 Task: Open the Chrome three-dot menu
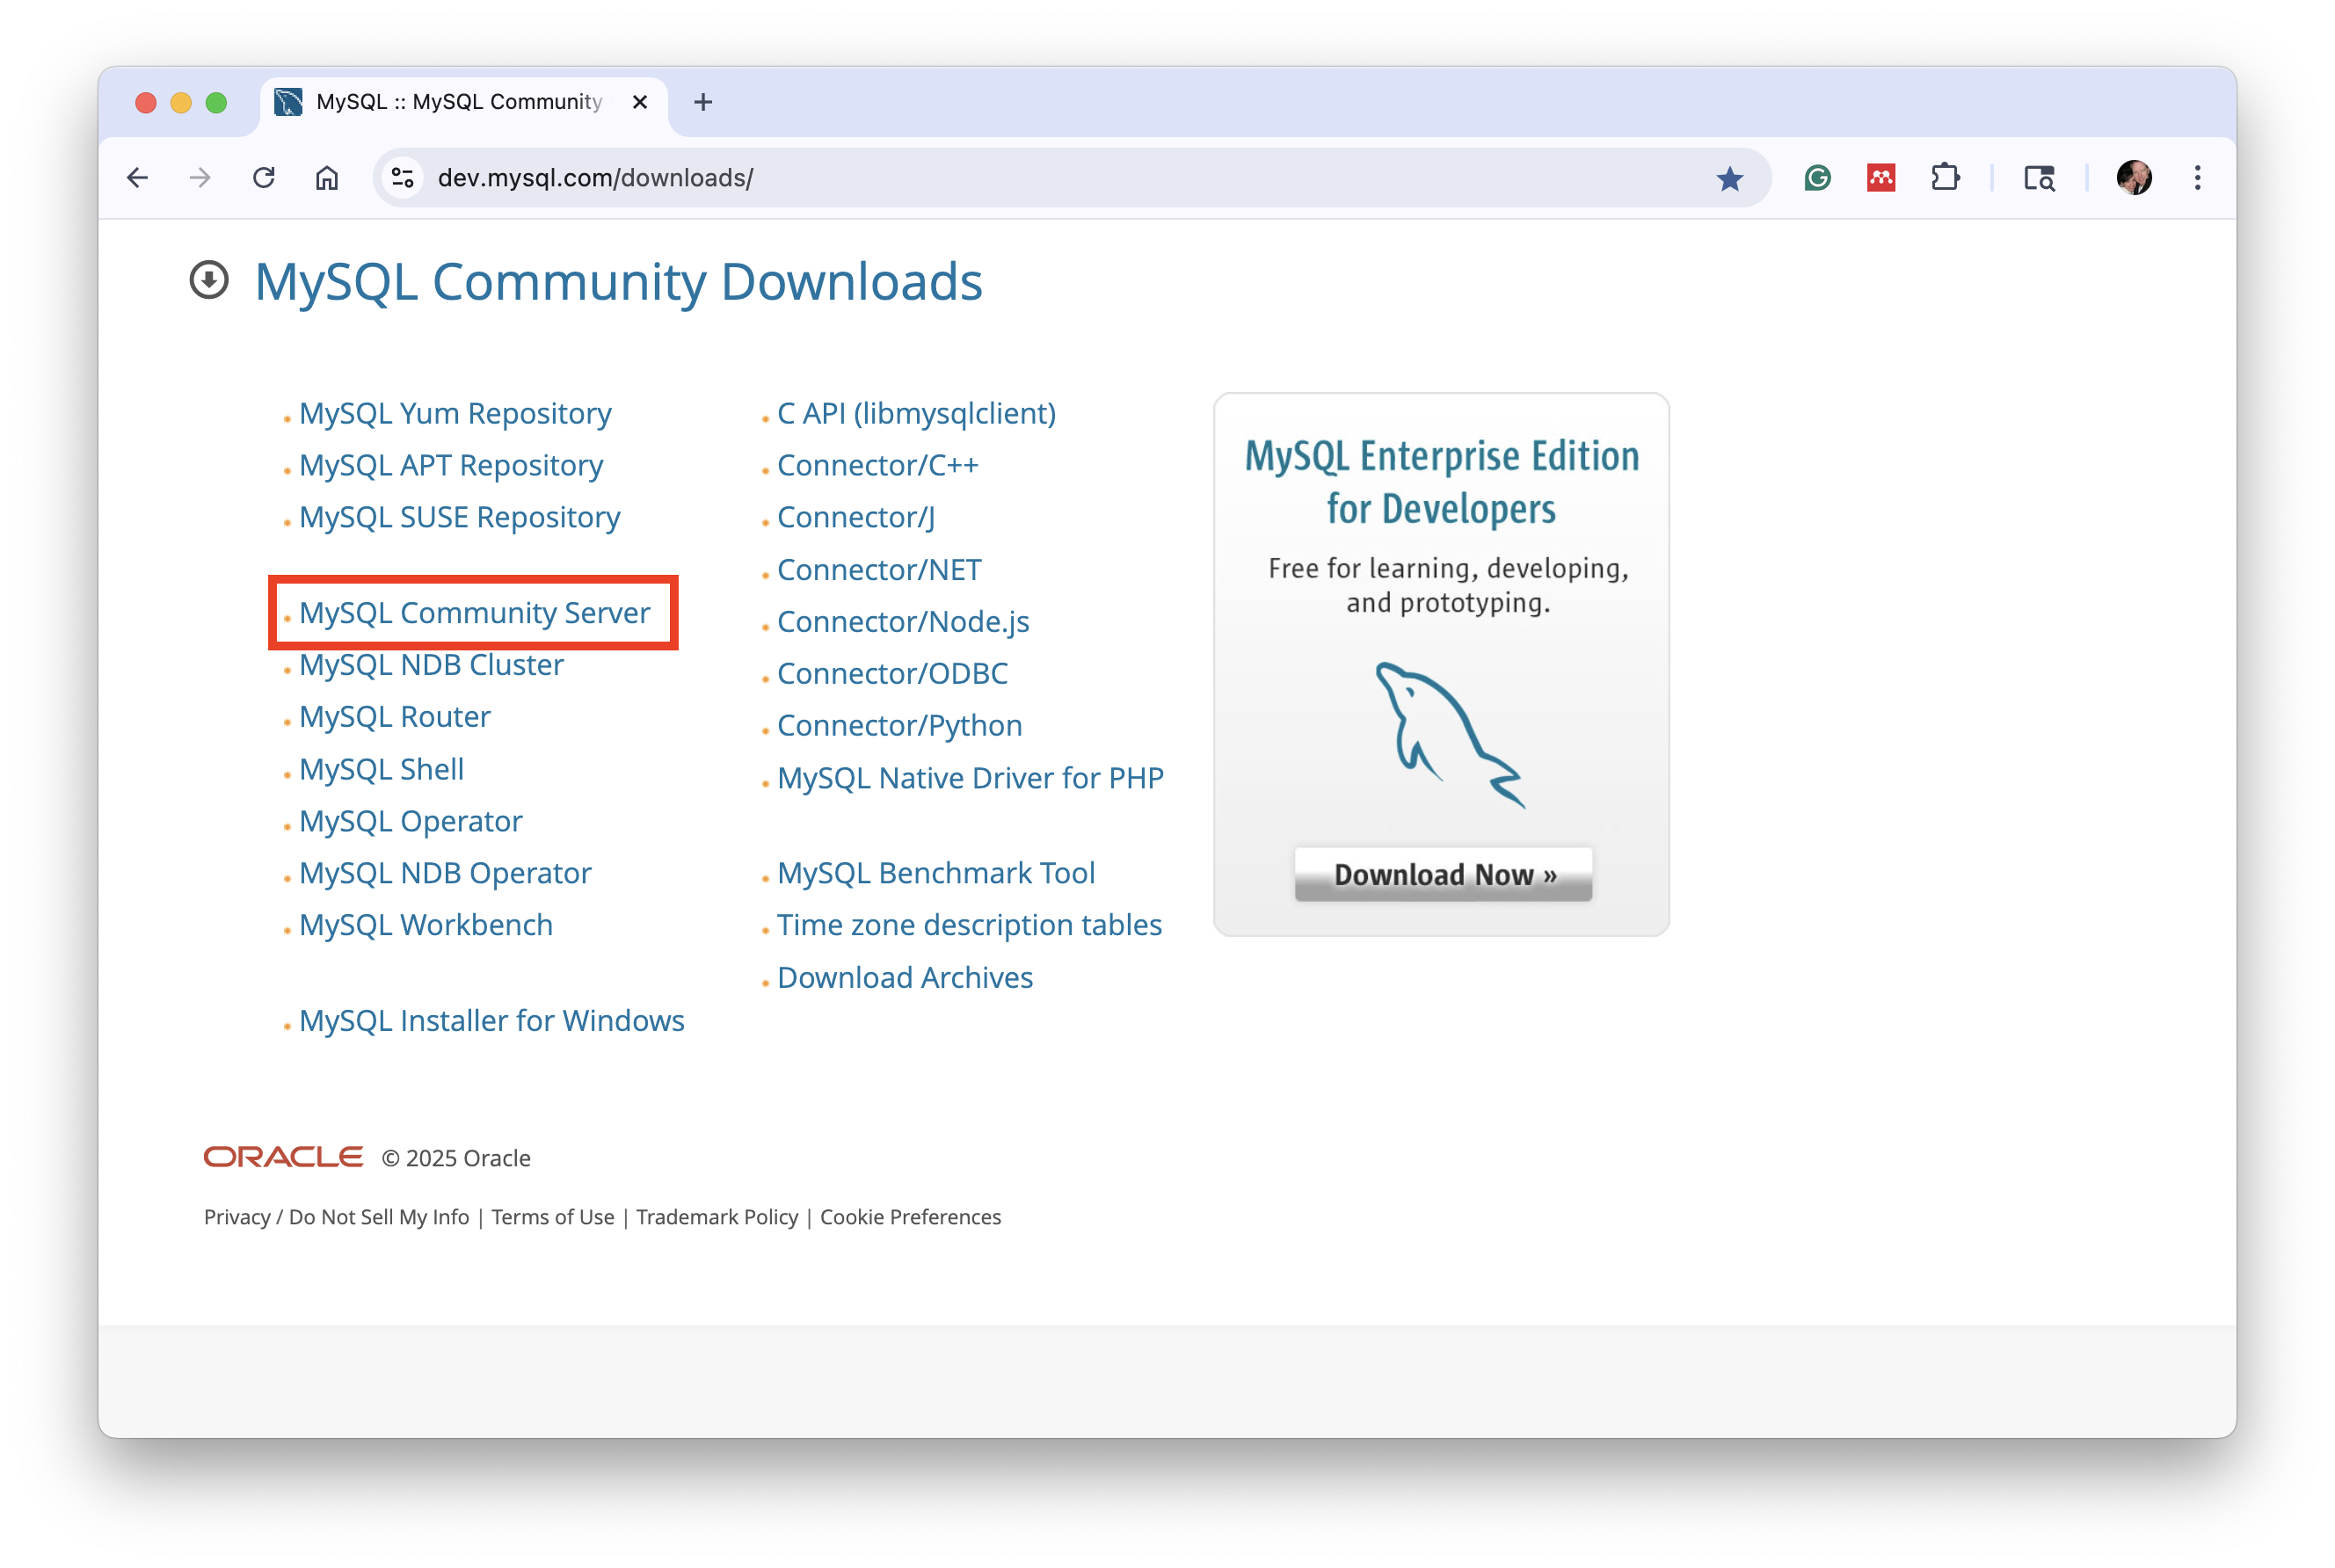click(x=2197, y=178)
